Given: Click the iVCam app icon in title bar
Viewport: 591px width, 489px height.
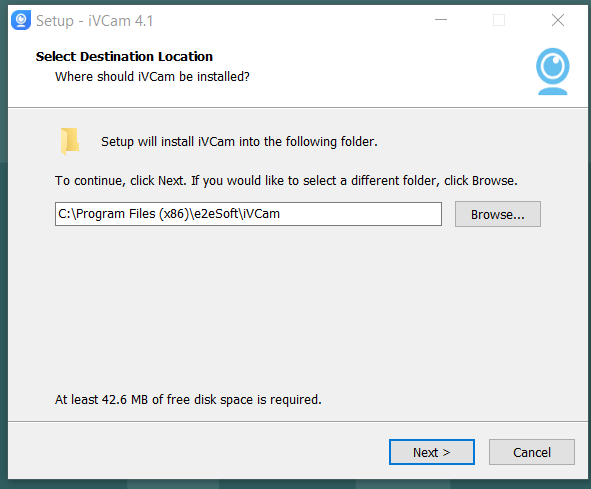Looking at the screenshot, I should 21,20.
